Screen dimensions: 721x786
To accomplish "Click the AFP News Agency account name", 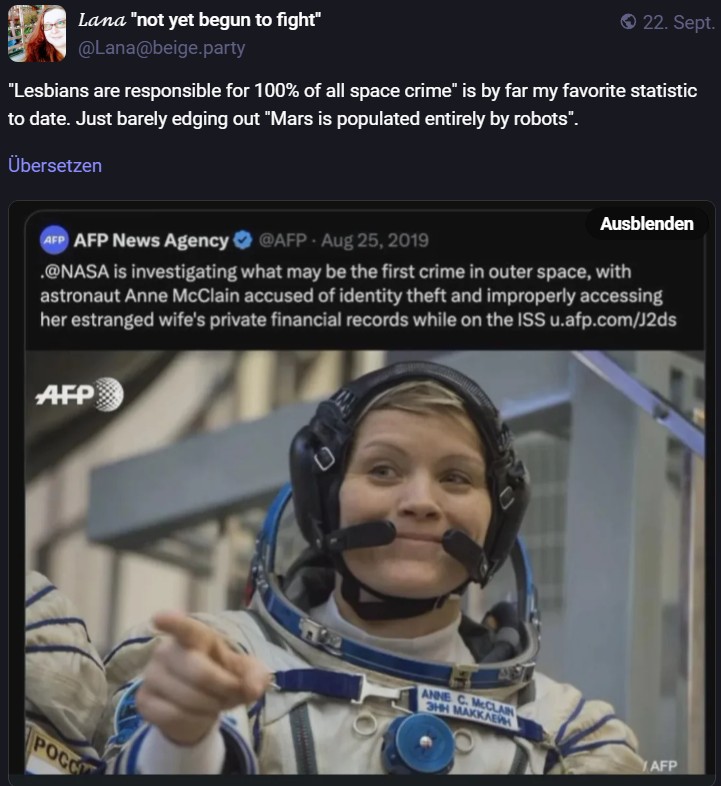I will coord(151,241).
